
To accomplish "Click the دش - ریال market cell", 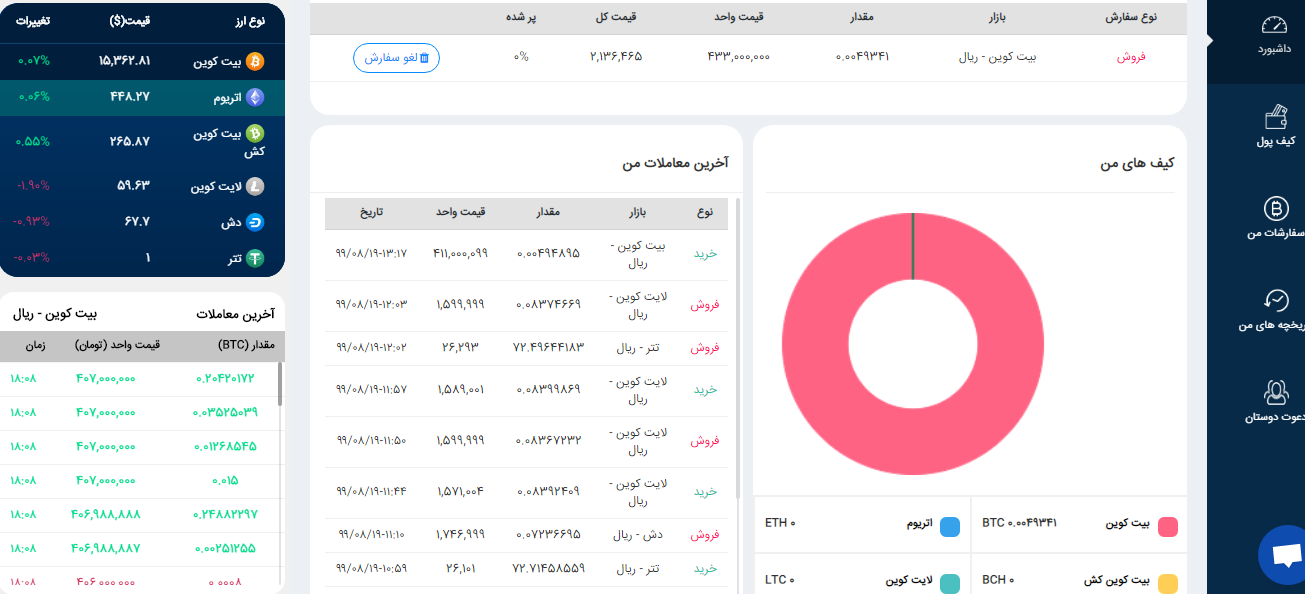I will click(x=638, y=534).
